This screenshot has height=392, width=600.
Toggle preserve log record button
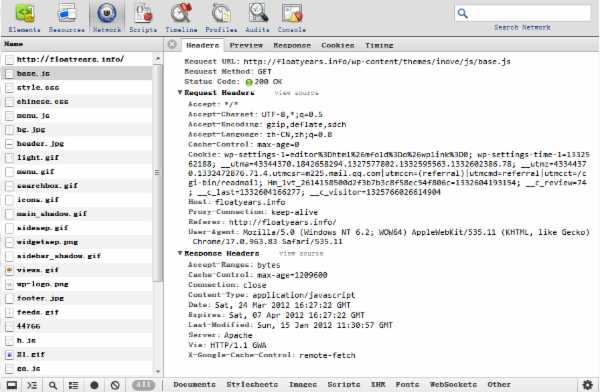(x=94, y=385)
